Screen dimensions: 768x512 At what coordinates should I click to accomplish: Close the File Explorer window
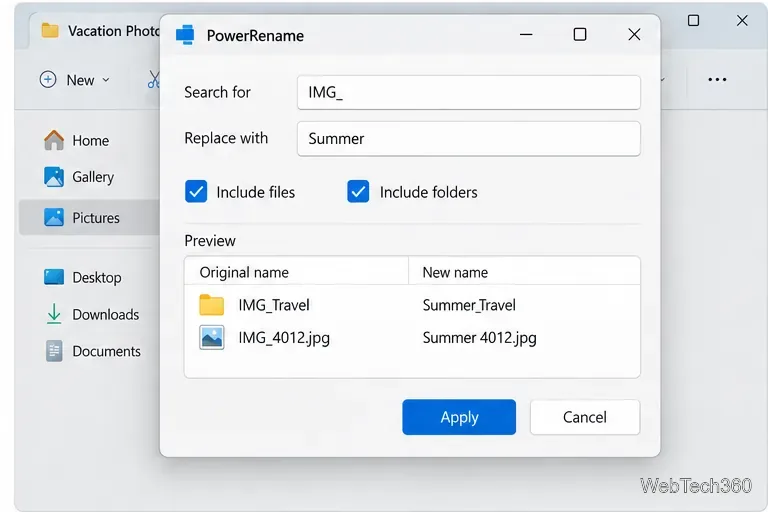(x=742, y=21)
